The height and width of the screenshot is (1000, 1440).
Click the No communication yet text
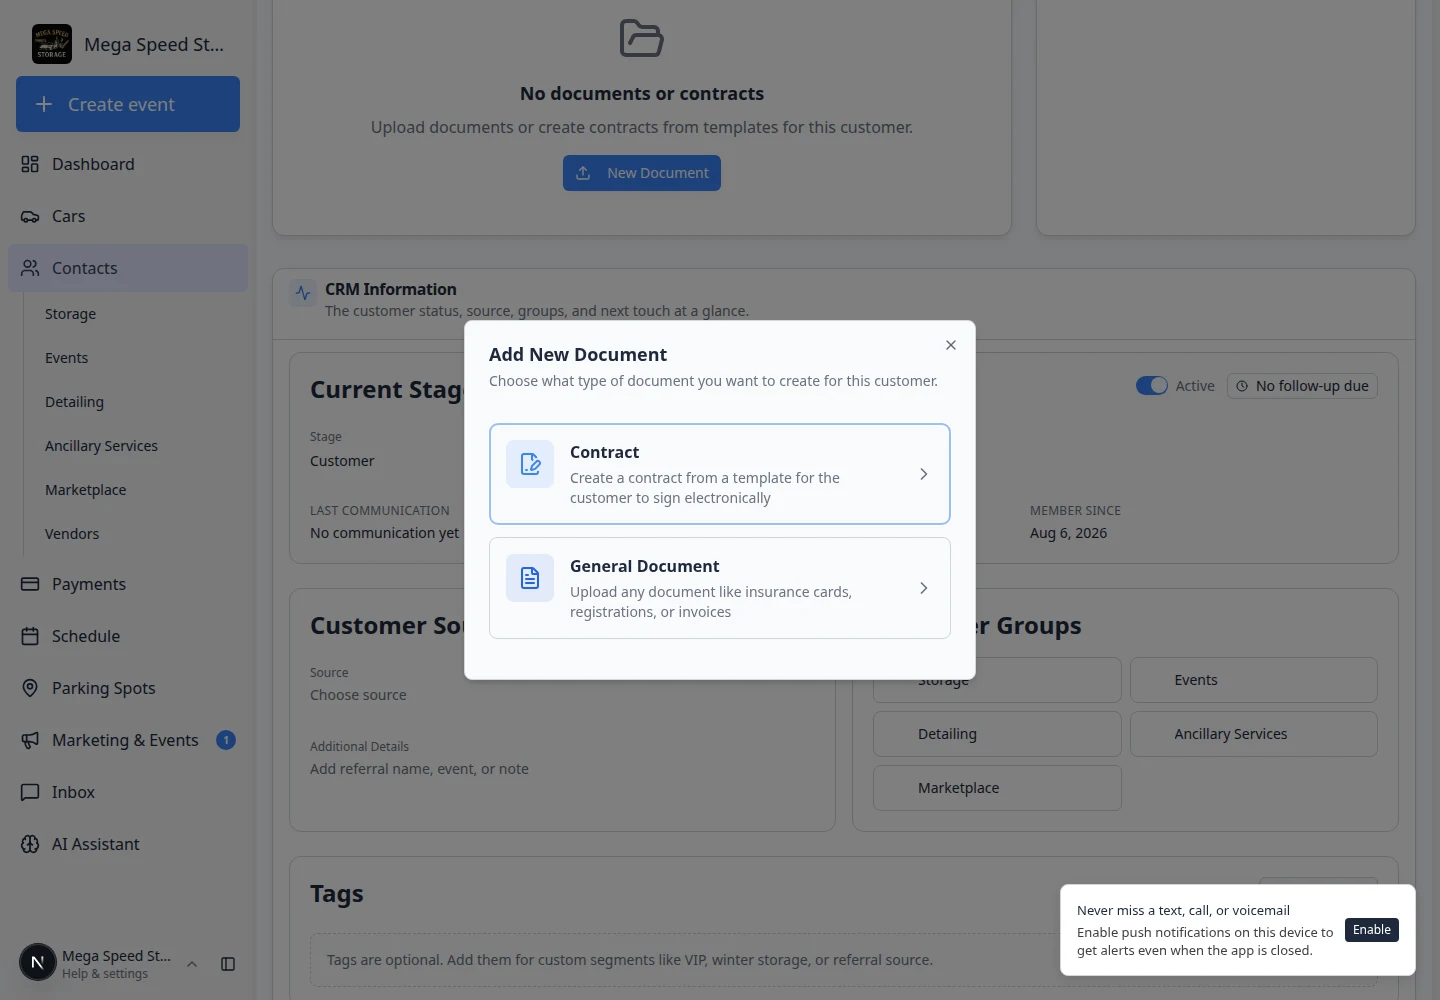pos(384,533)
